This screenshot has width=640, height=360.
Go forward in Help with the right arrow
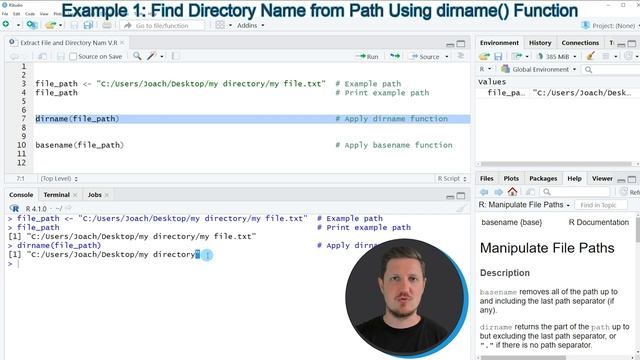pos(498,191)
